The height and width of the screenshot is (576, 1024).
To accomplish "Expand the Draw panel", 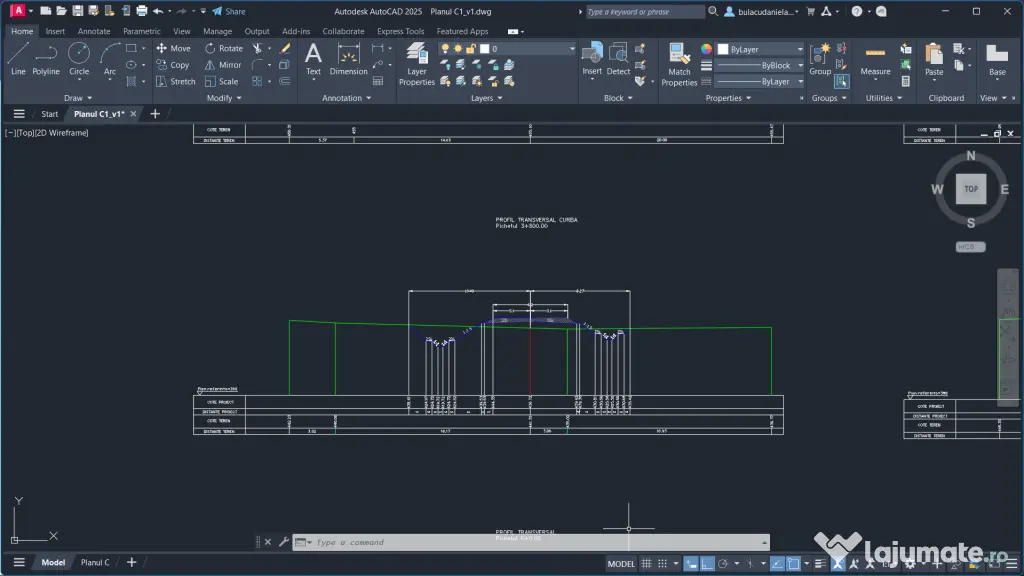I will point(78,98).
